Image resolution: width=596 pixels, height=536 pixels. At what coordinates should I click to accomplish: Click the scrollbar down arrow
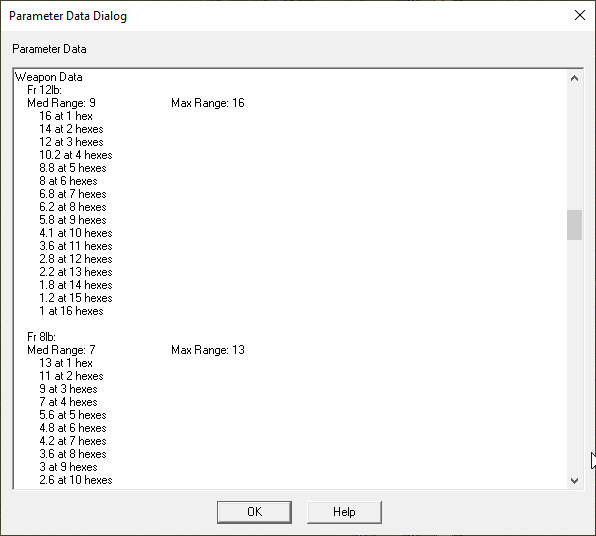(574, 481)
